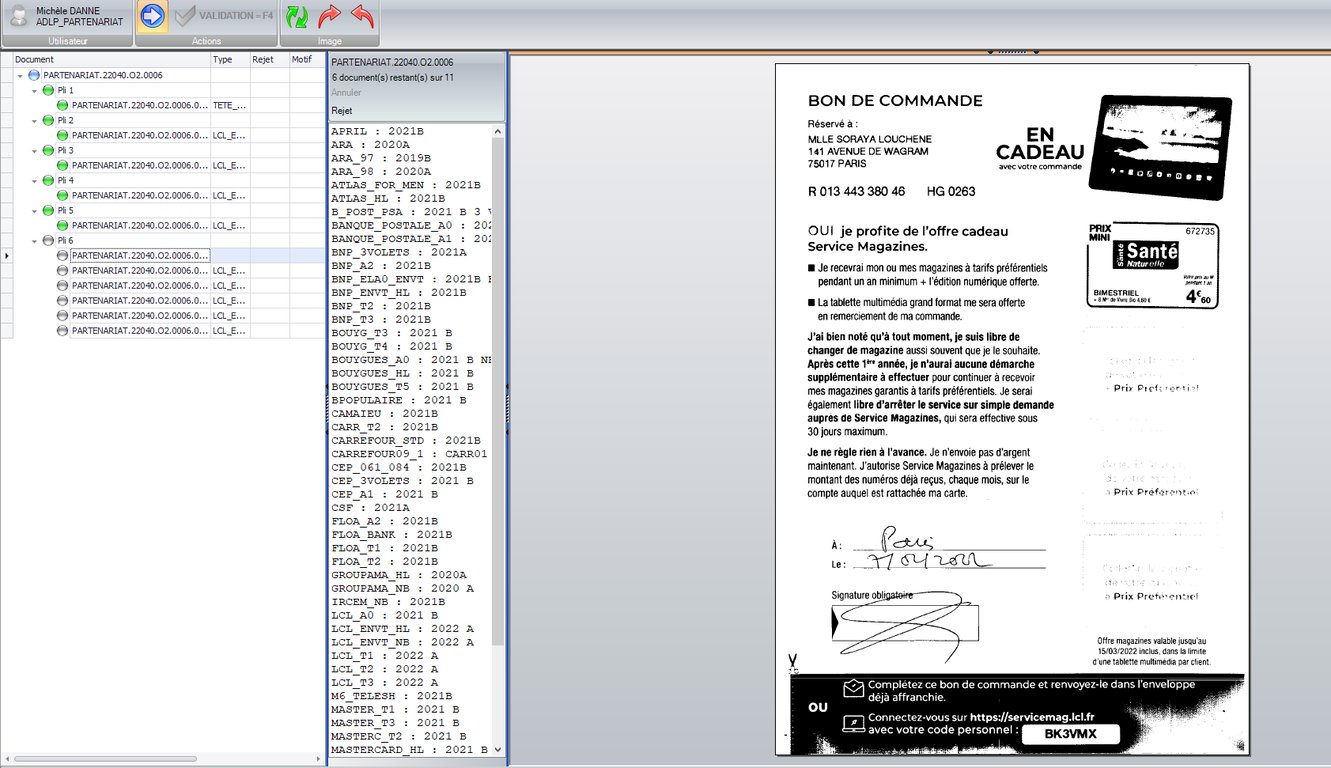This screenshot has height=768, width=1331.
Task: Collapse the Pli 6 tree branch
Action: pyautogui.click(x=33, y=240)
